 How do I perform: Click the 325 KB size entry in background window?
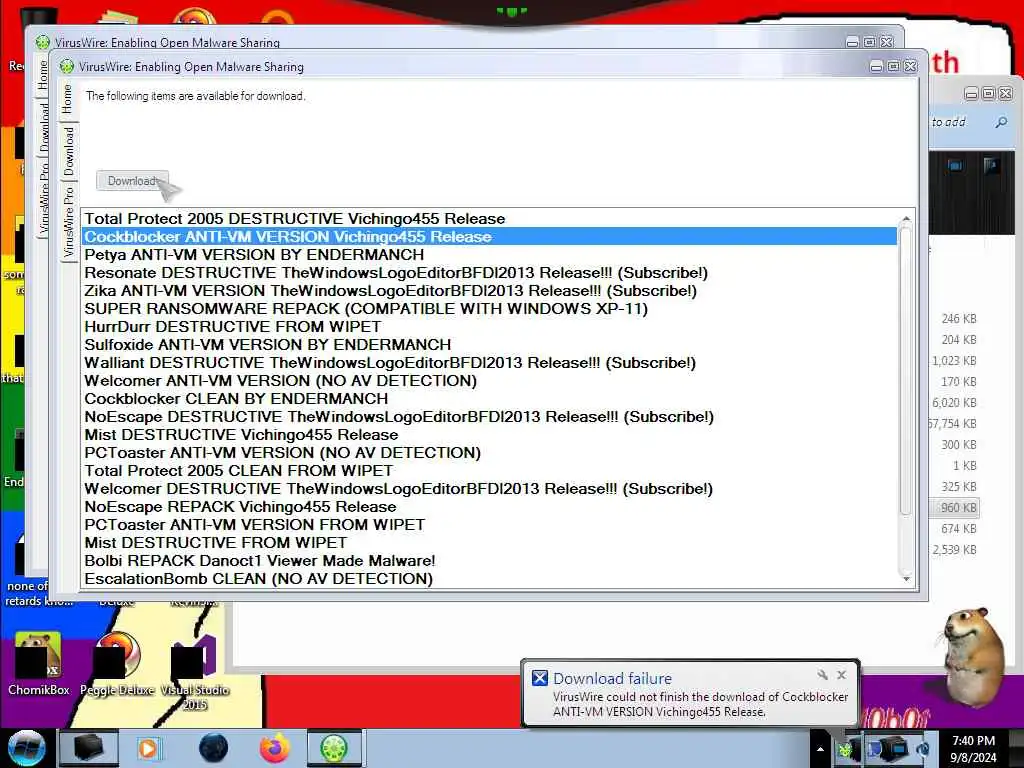pyautogui.click(x=959, y=487)
